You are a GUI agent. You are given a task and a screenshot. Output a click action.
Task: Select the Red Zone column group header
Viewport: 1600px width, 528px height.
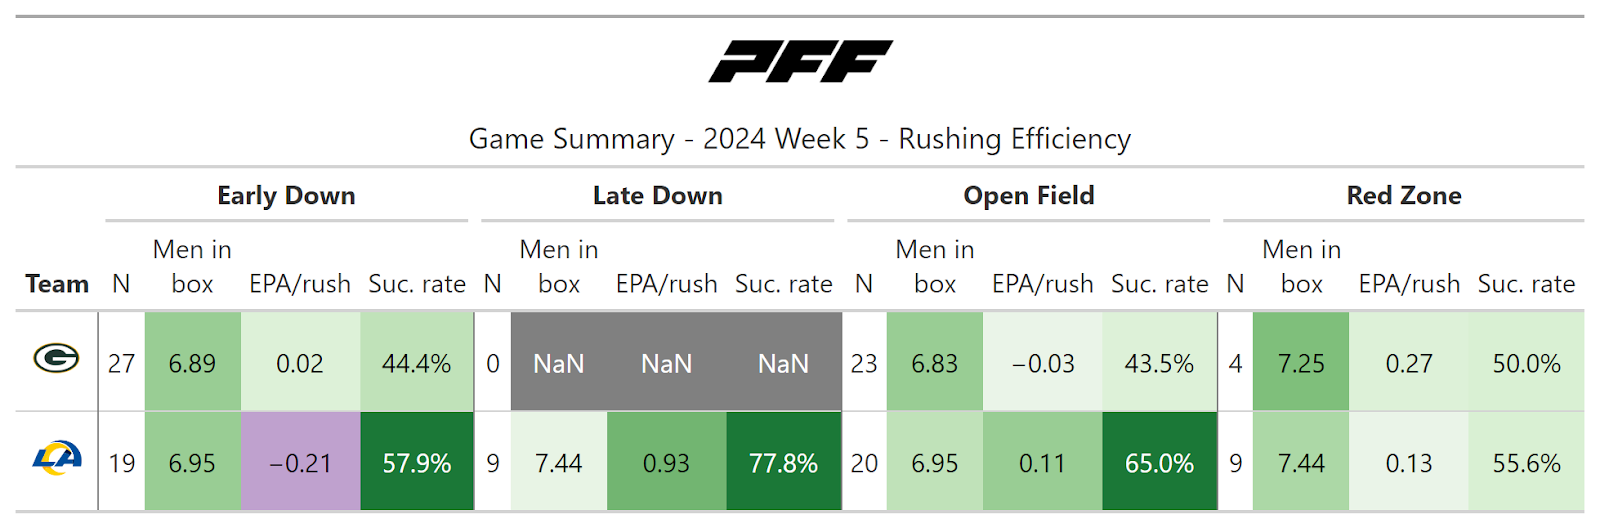pyautogui.click(x=1403, y=196)
